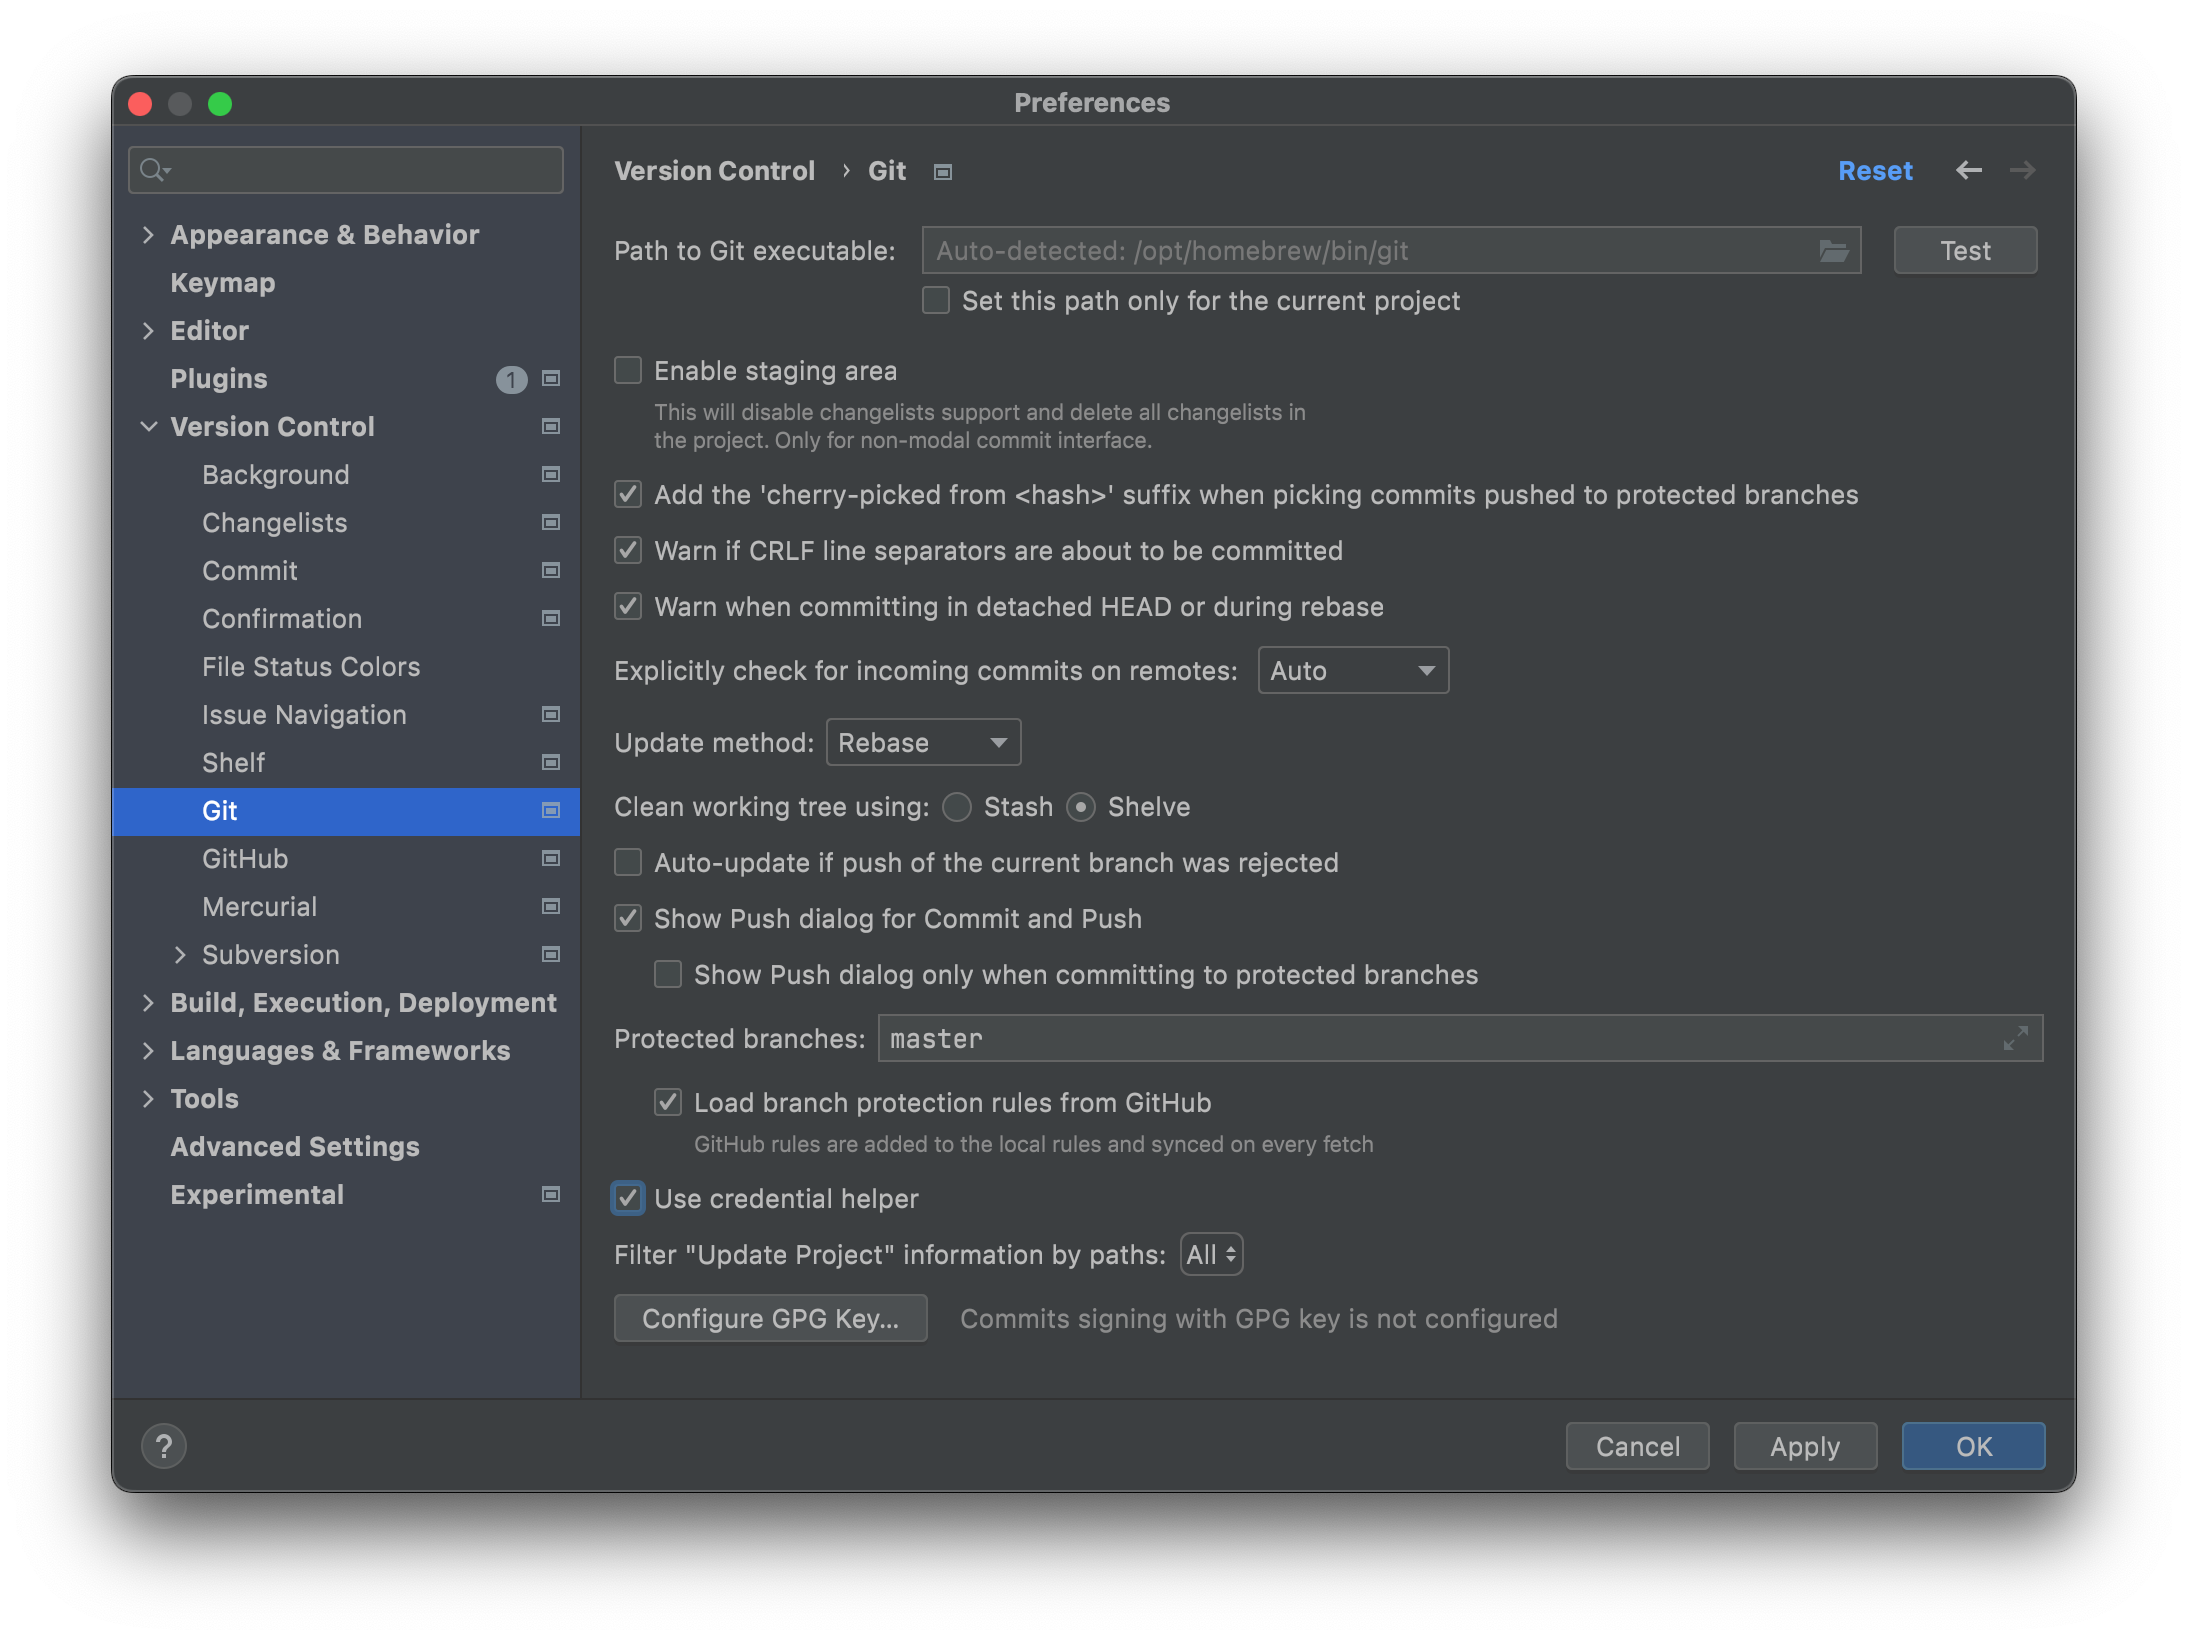
Task: Open GitHub settings page in sidebar
Action: click(x=245, y=859)
